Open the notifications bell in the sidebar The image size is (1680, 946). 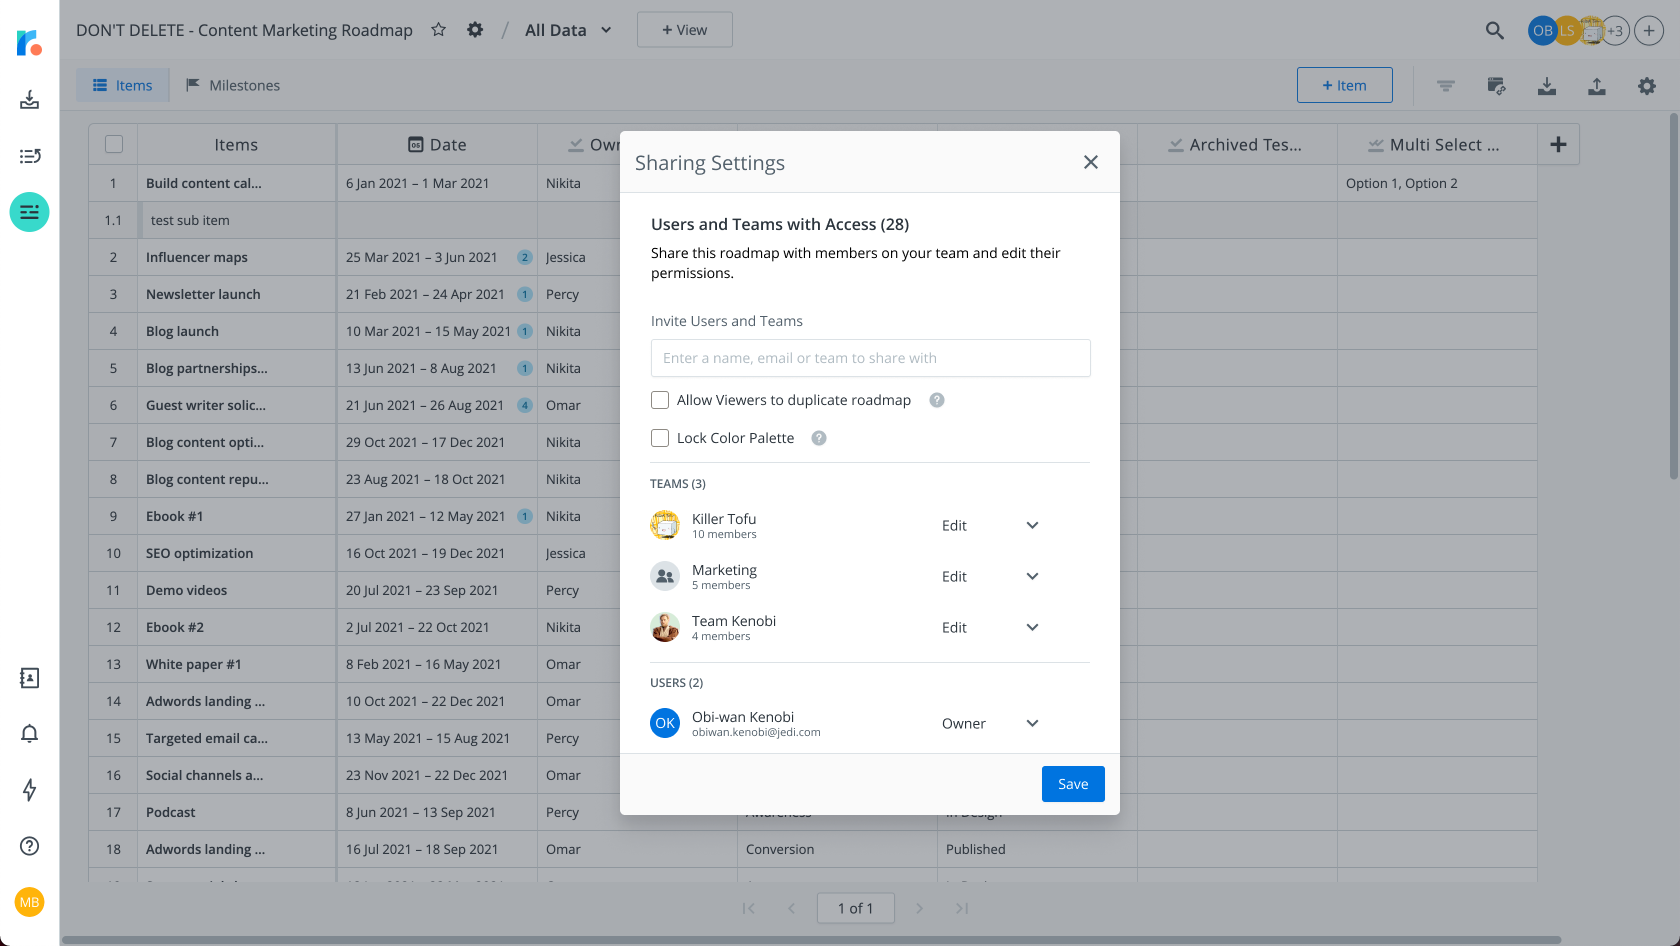pyautogui.click(x=29, y=733)
